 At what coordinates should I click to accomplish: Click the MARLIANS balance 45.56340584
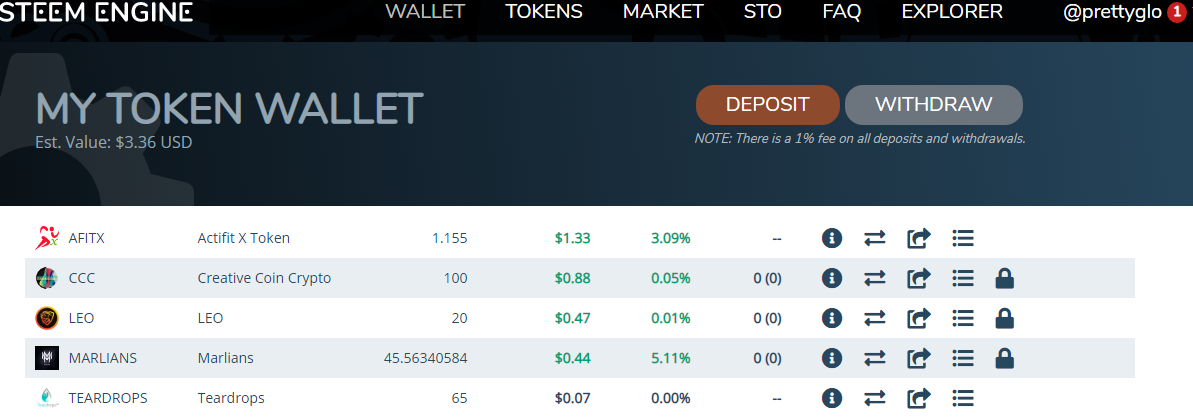(x=426, y=358)
